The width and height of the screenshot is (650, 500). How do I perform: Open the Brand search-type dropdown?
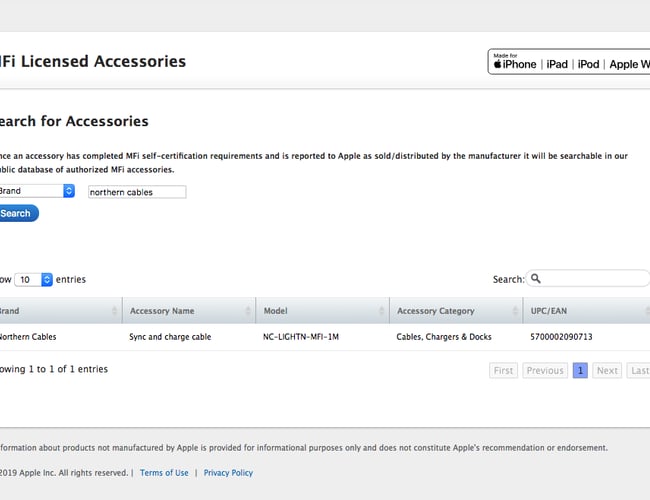[36, 191]
